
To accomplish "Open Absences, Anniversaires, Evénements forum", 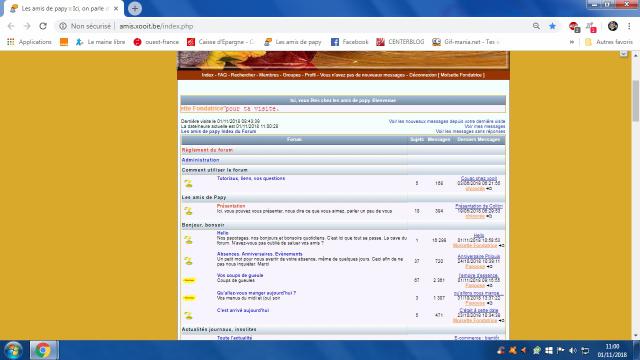I will 260,254.
